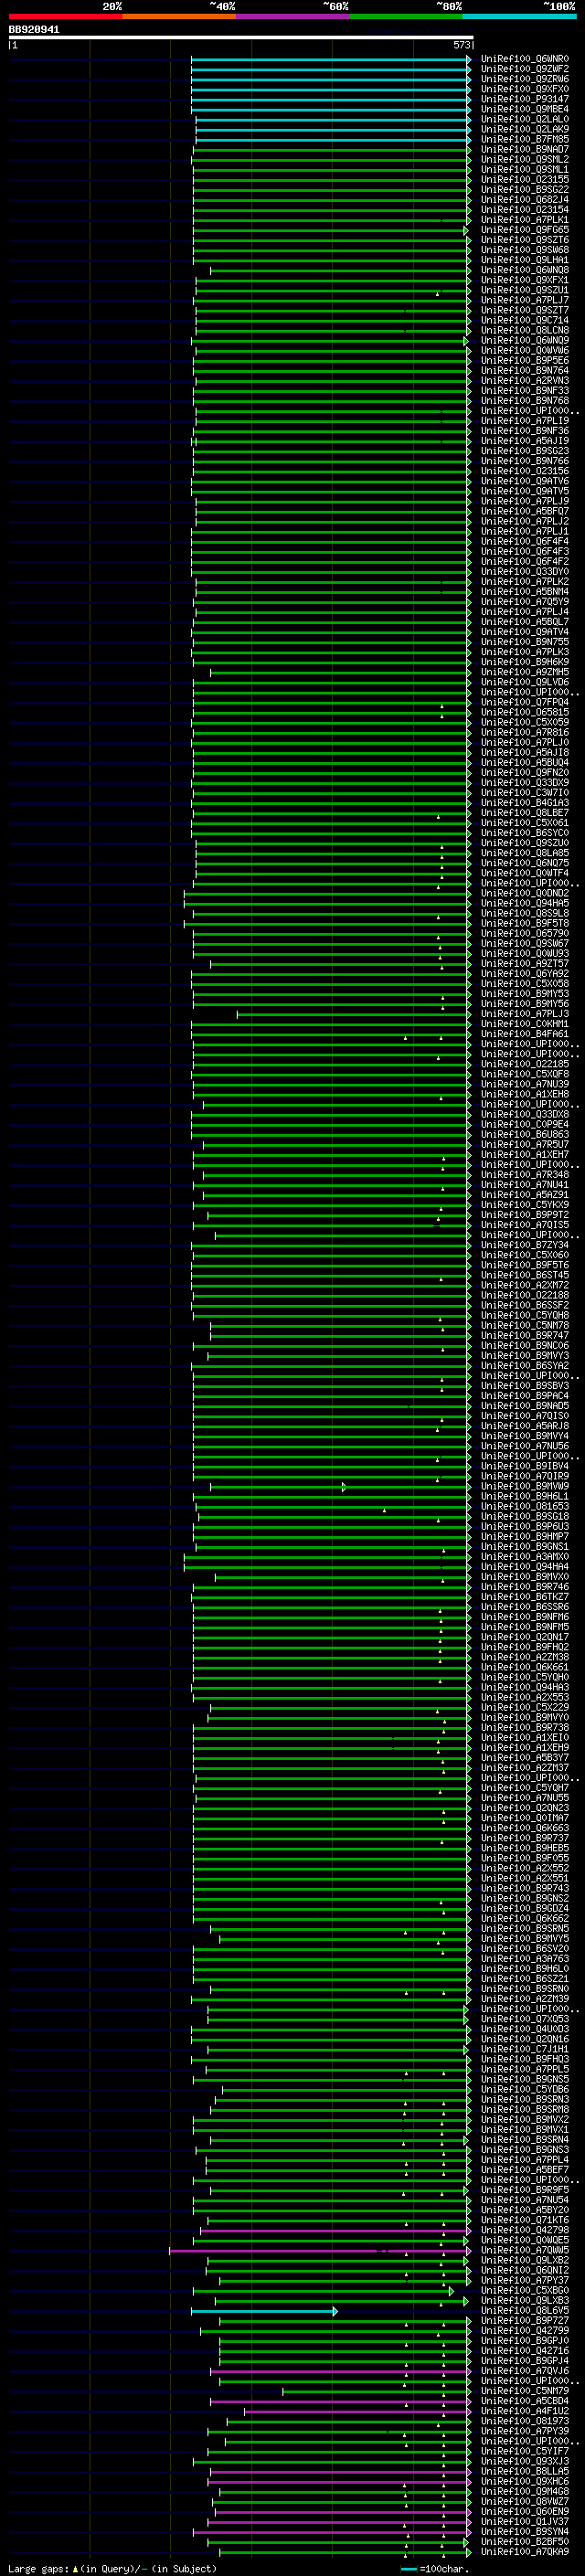Select the UniRef100_Q9SZU1 label
The height and width of the screenshot is (2576, 585).
click(524, 291)
